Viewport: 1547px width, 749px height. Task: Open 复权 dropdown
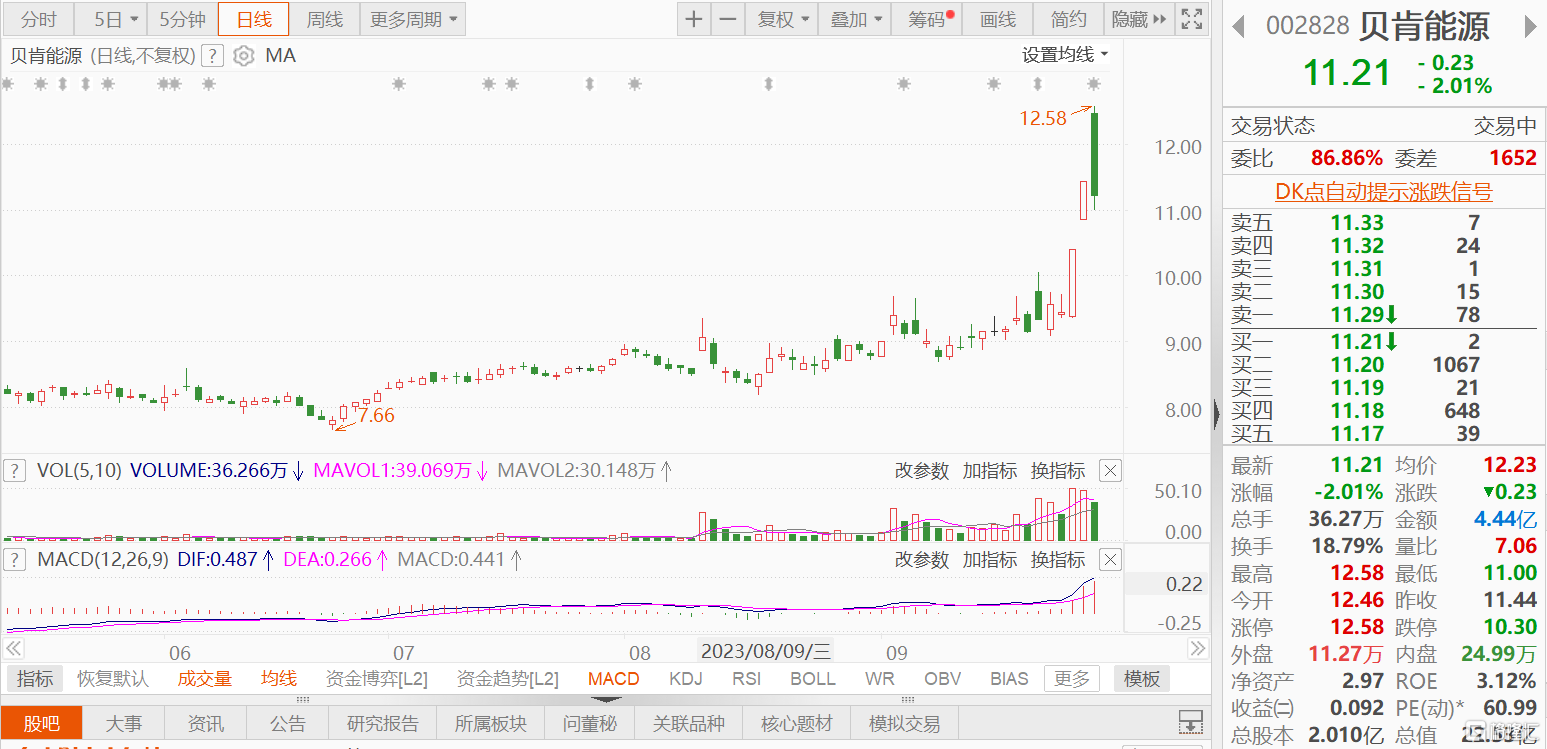782,19
